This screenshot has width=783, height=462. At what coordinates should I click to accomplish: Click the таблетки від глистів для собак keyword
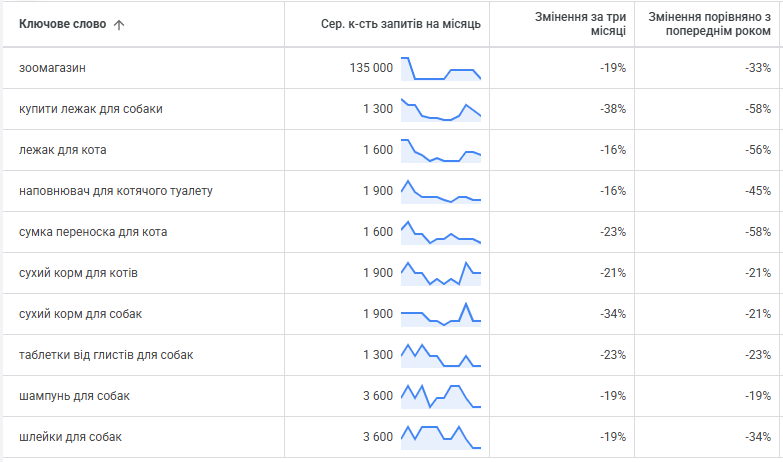point(106,355)
